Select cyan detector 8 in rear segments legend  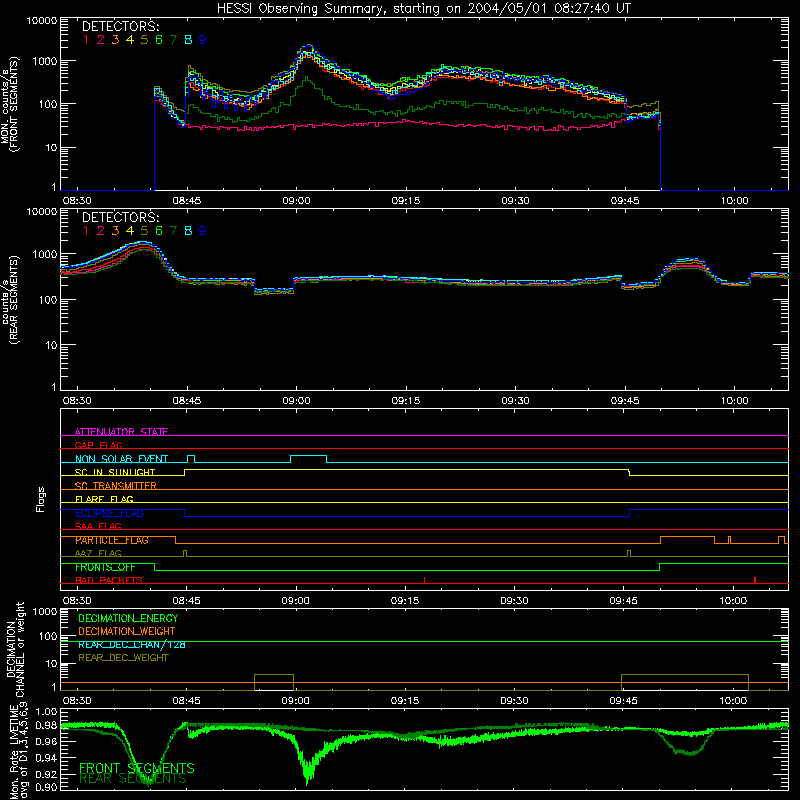point(188,231)
